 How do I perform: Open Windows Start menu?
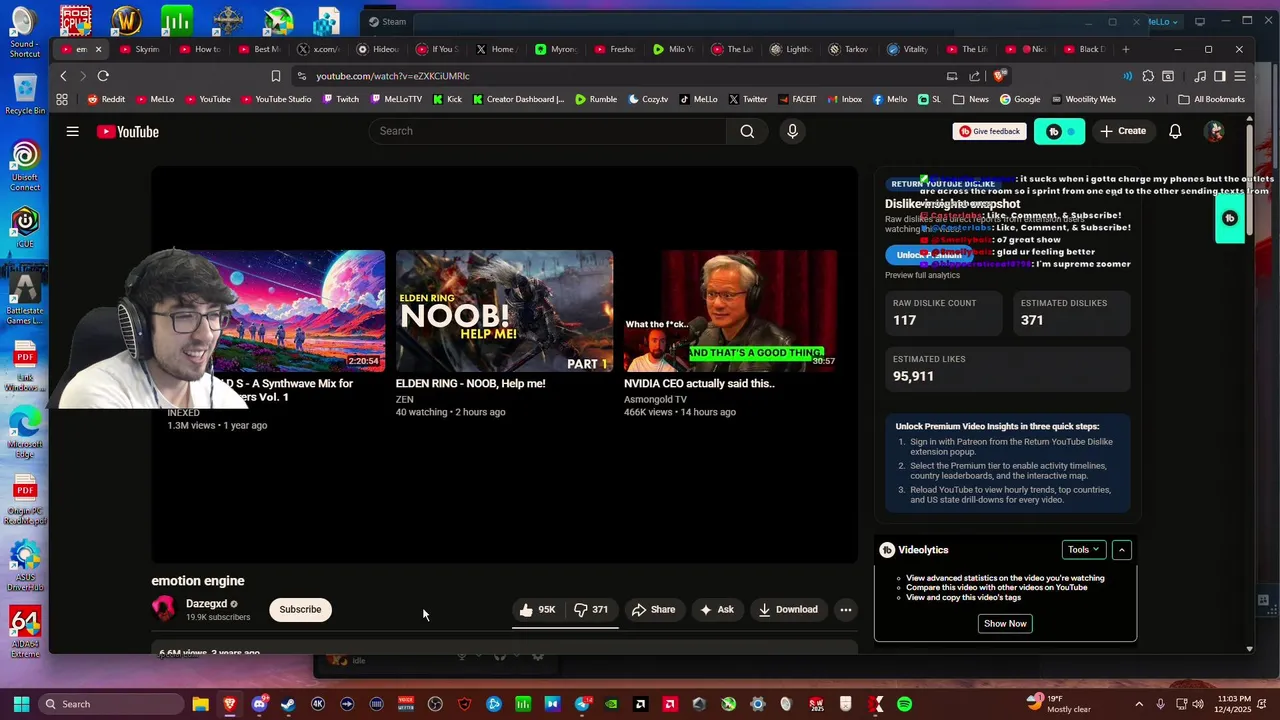pos(21,704)
